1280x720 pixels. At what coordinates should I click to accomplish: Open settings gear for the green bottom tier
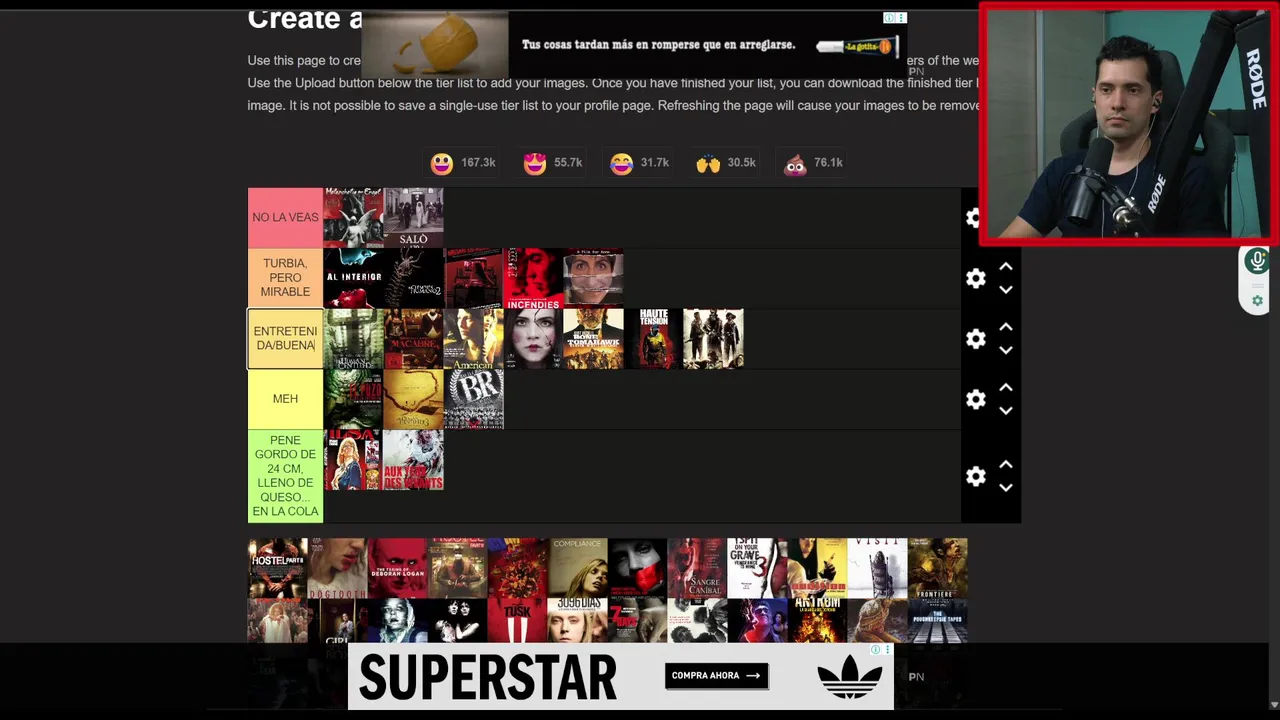pos(976,476)
